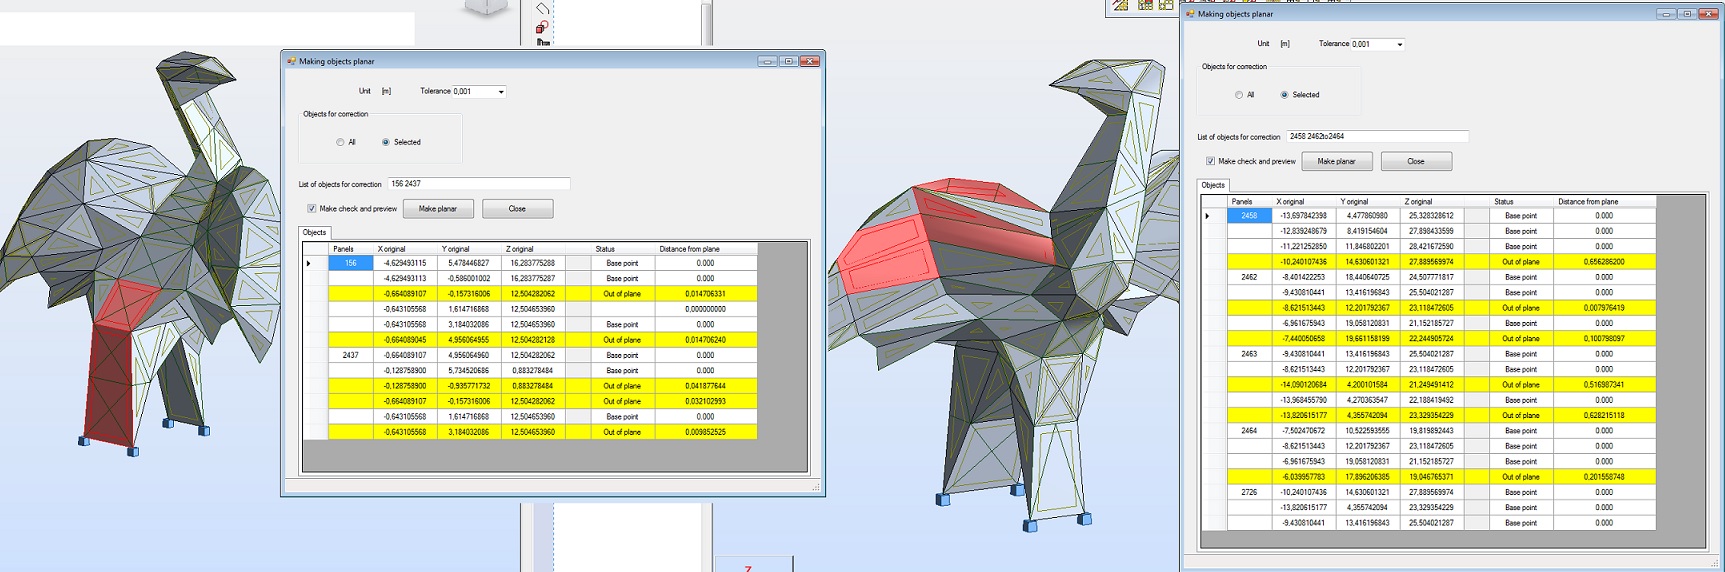1725x572 pixels.
Task: Click the Y value 17,896206385
Action: [x=1368, y=477]
